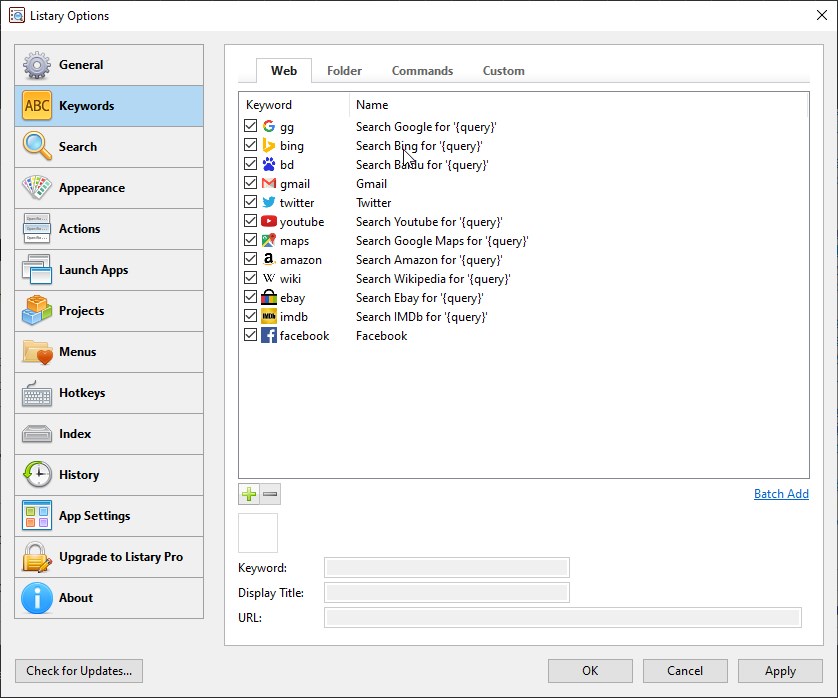Click the Keyword column header
This screenshot has height=698, width=838.
(x=294, y=105)
